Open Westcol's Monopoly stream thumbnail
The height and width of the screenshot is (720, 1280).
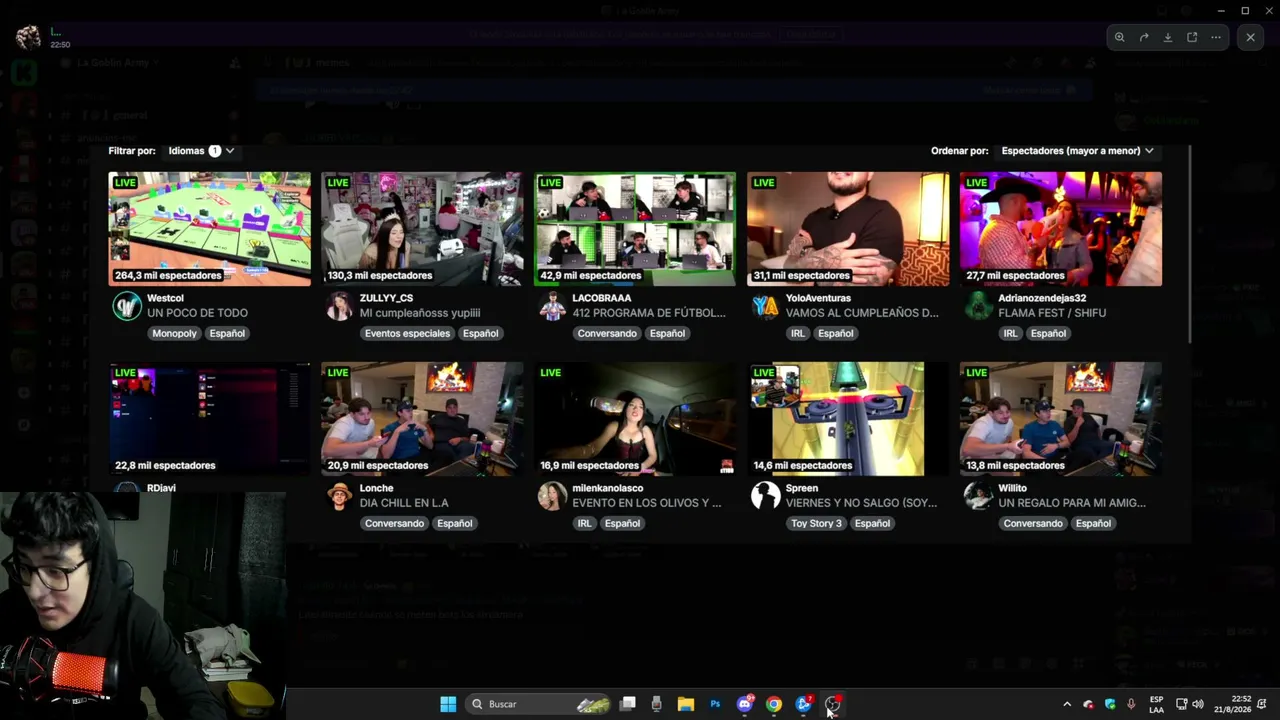click(x=210, y=229)
